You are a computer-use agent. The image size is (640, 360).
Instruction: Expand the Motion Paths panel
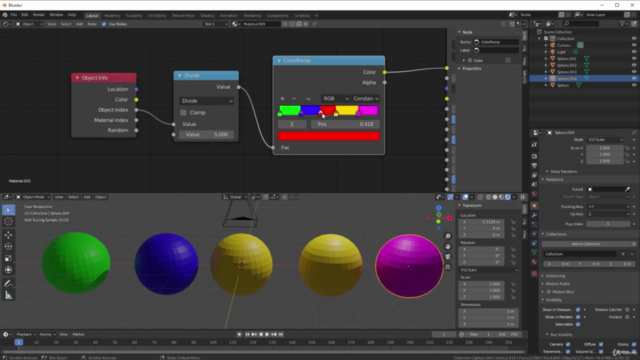pos(557,284)
